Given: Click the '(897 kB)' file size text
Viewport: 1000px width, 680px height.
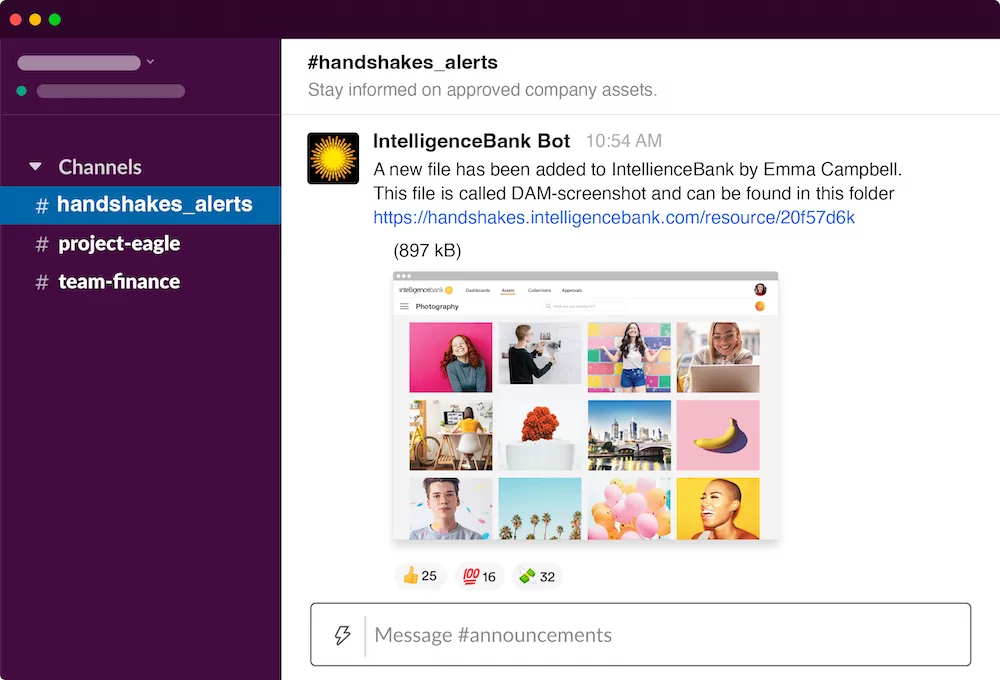Looking at the screenshot, I should pos(427,251).
